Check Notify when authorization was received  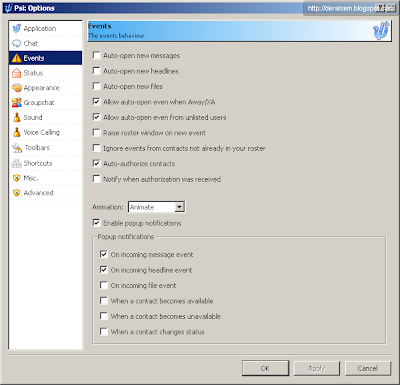coord(96,179)
